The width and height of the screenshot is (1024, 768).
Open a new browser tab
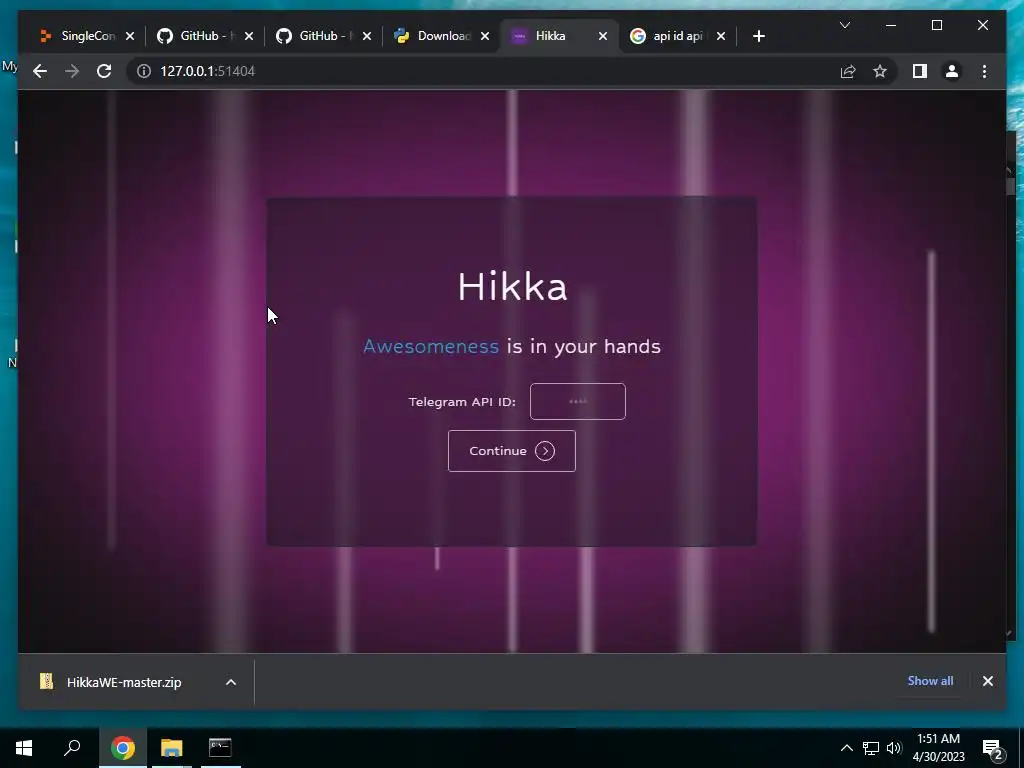758,37
